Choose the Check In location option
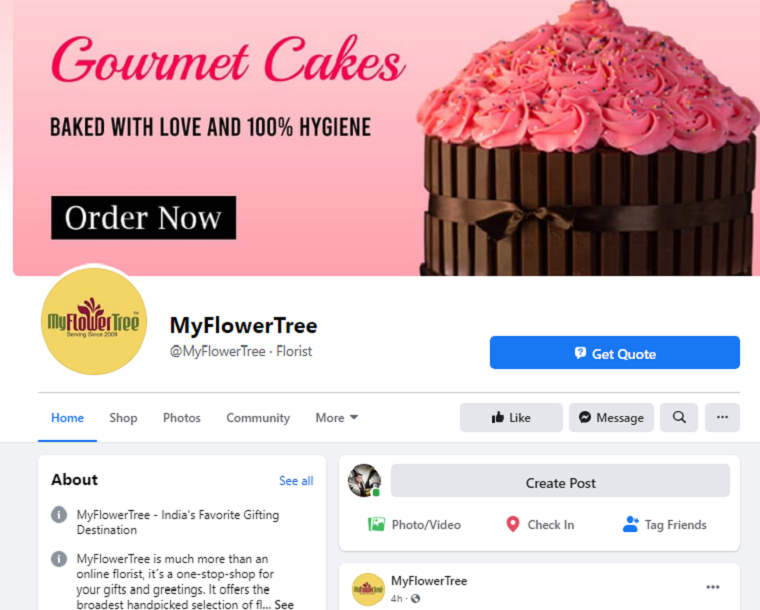Image resolution: width=760 pixels, height=610 pixels. point(540,525)
